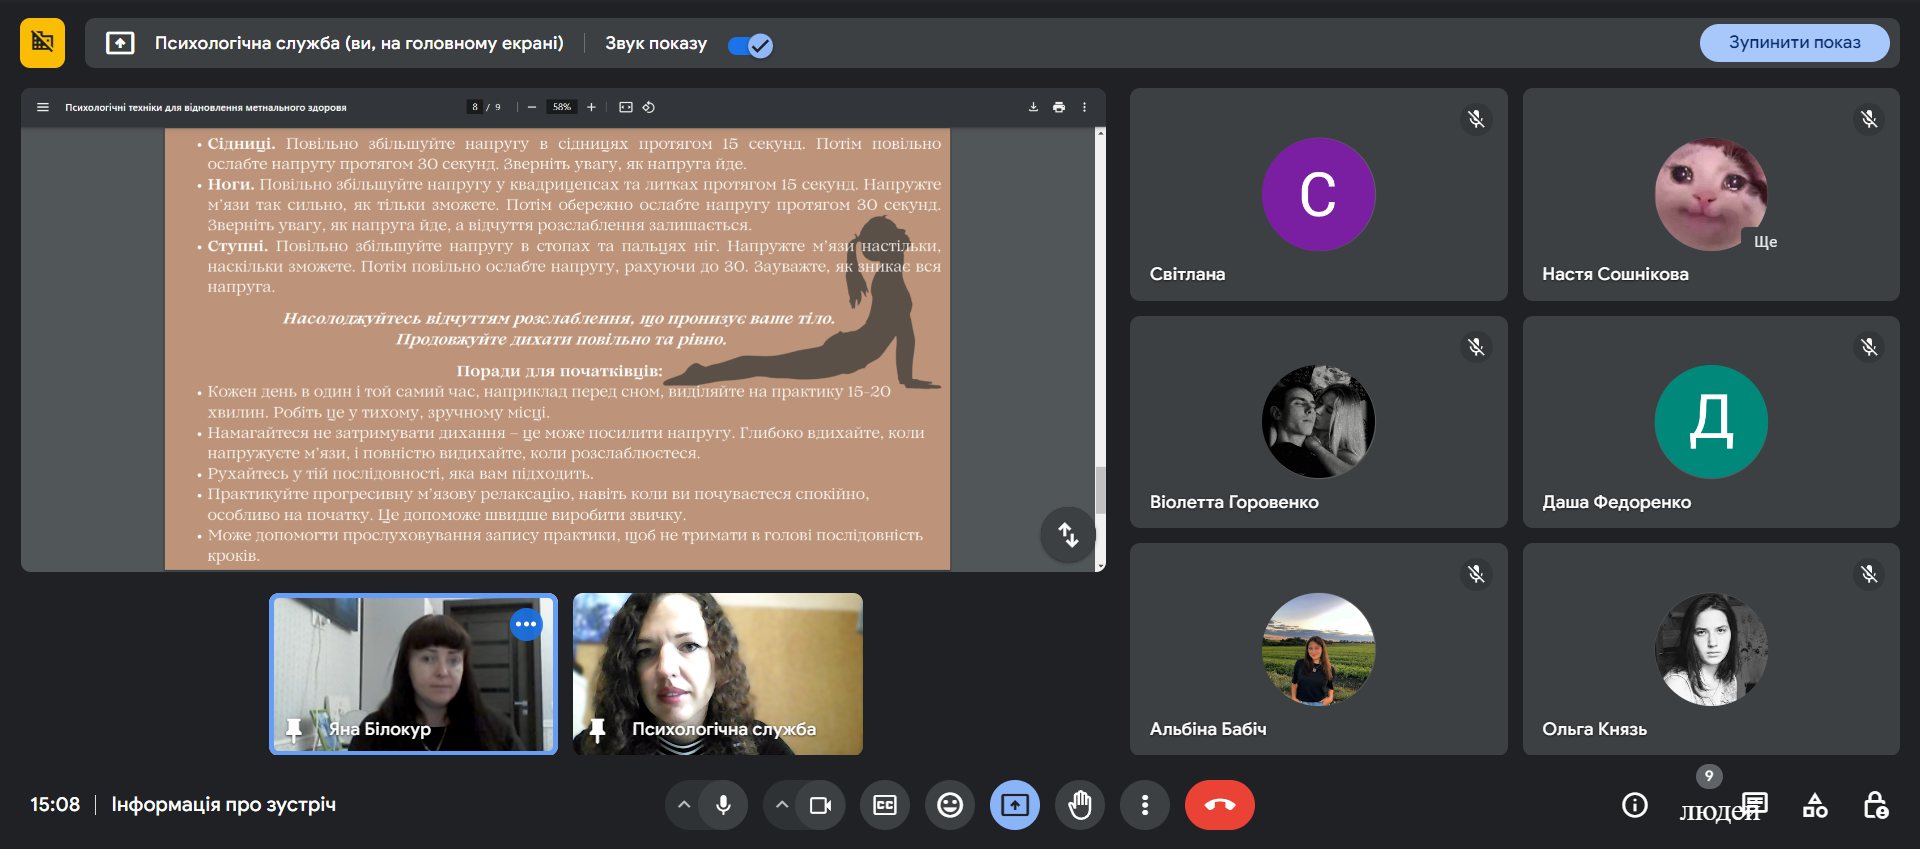Turn on closed captions
The image size is (1920, 849).
pos(885,805)
